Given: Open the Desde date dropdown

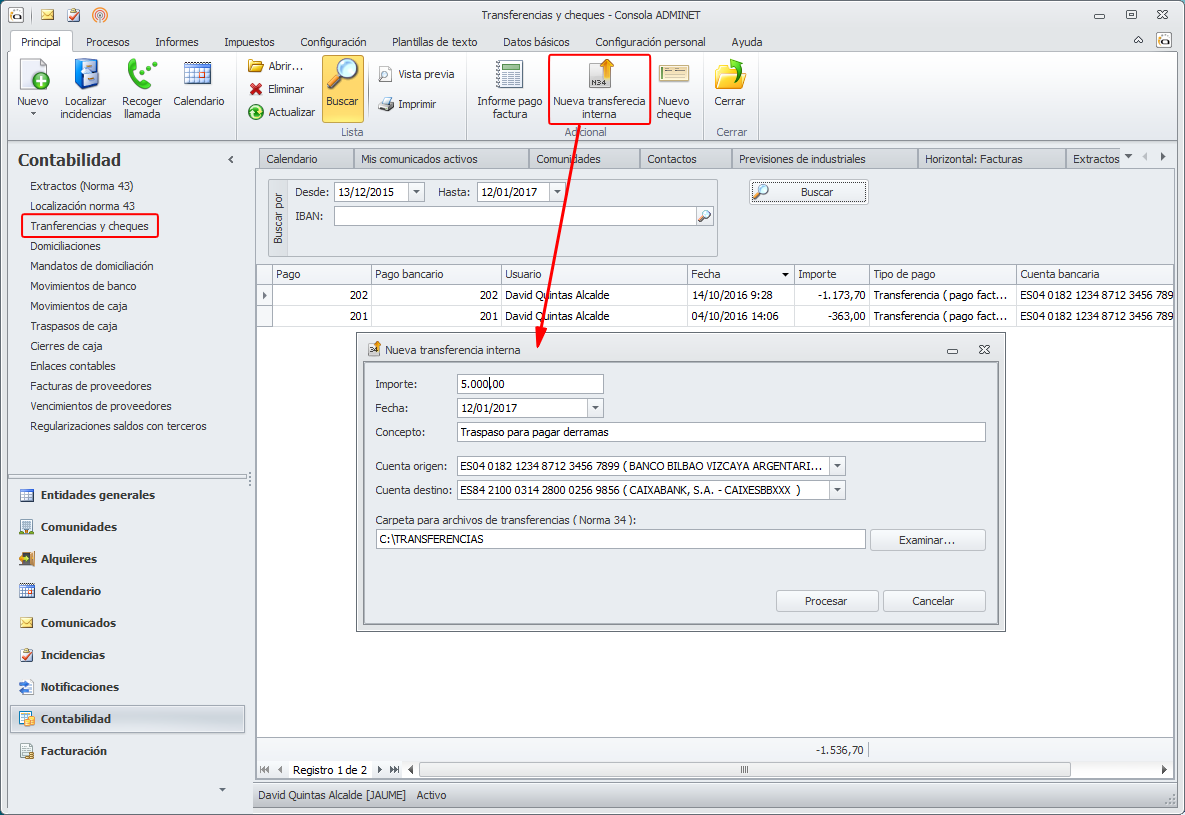Looking at the screenshot, I should click(x=416, y=192).
